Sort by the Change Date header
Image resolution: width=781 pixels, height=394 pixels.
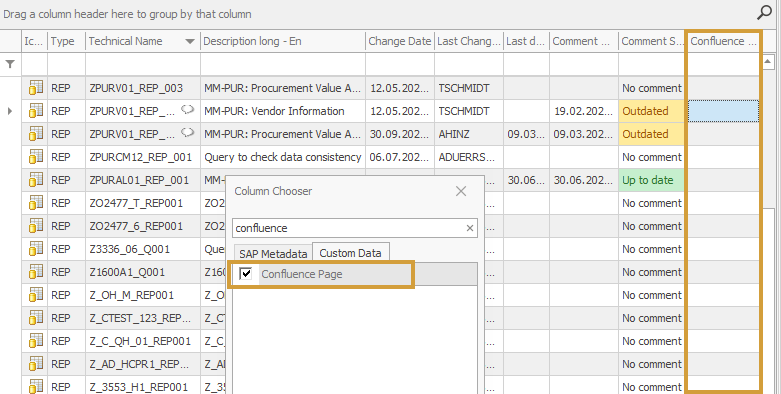click(399, 41)
